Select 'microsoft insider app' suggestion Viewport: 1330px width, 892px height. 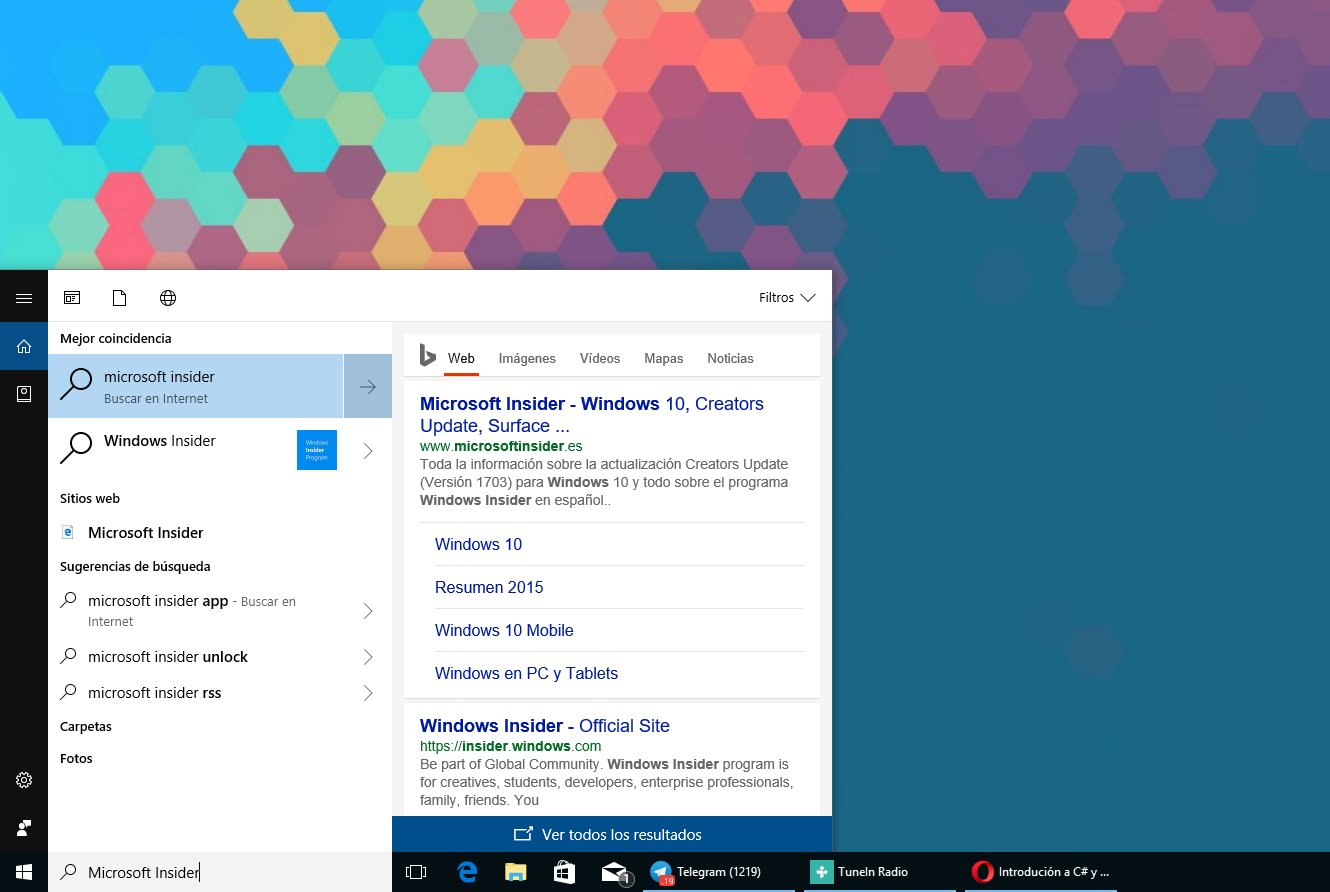(196, 611)
